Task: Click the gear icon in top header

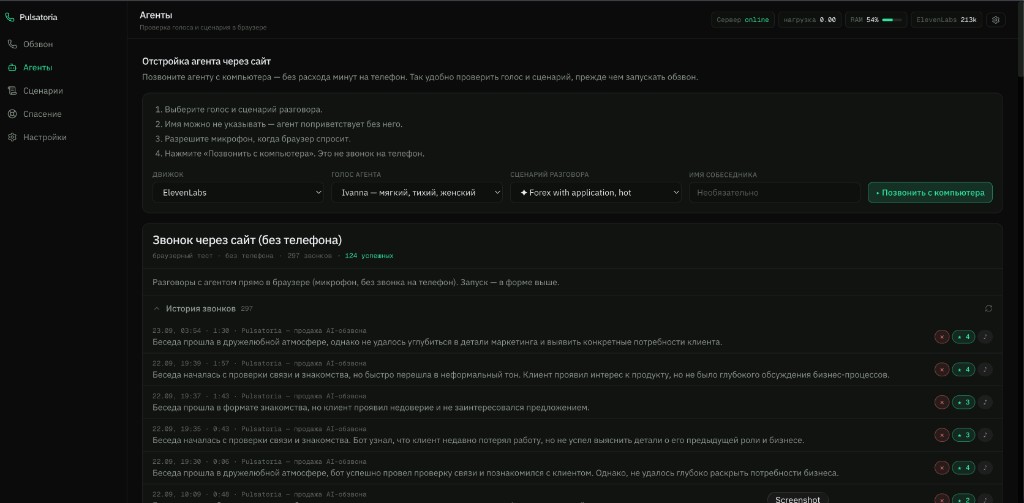Action: click(995, 20)
